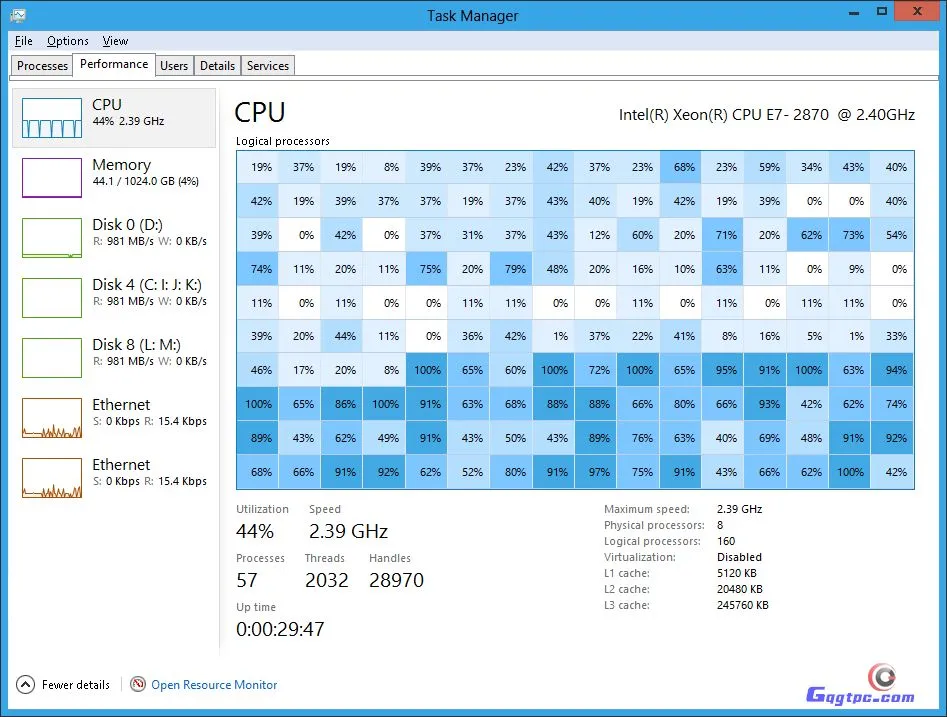The width and height of the screenshot is (947, 717).
Task: Click the Resource Monitor icon
Action: point(138,685)
